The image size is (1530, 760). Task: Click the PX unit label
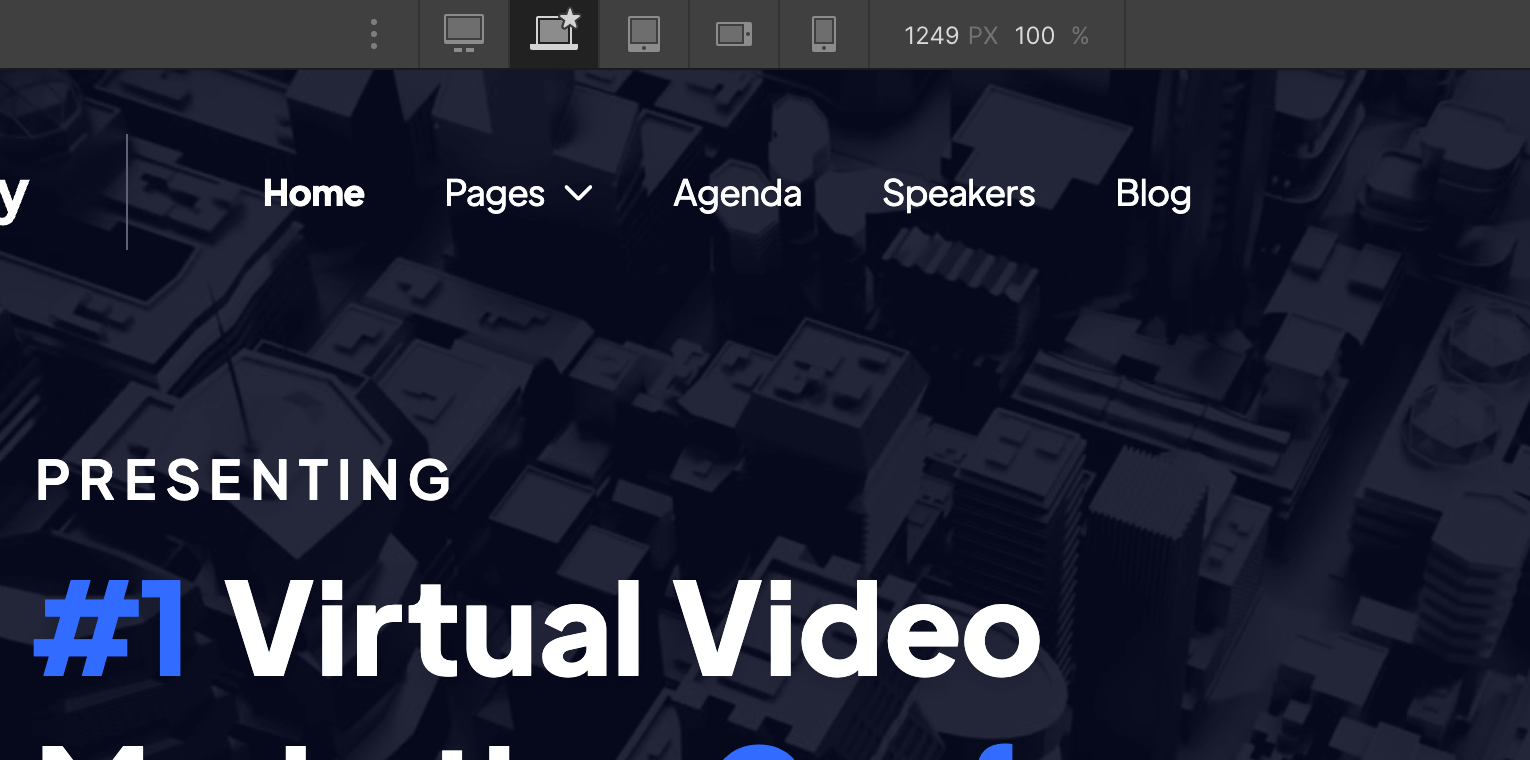click(982, 35)
